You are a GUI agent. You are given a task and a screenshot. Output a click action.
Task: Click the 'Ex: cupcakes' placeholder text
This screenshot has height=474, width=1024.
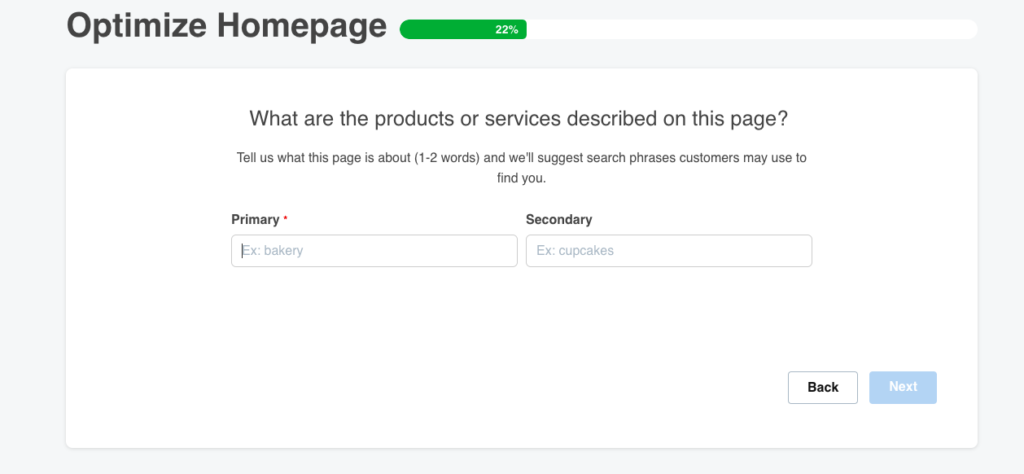click(x=575, y=251)
